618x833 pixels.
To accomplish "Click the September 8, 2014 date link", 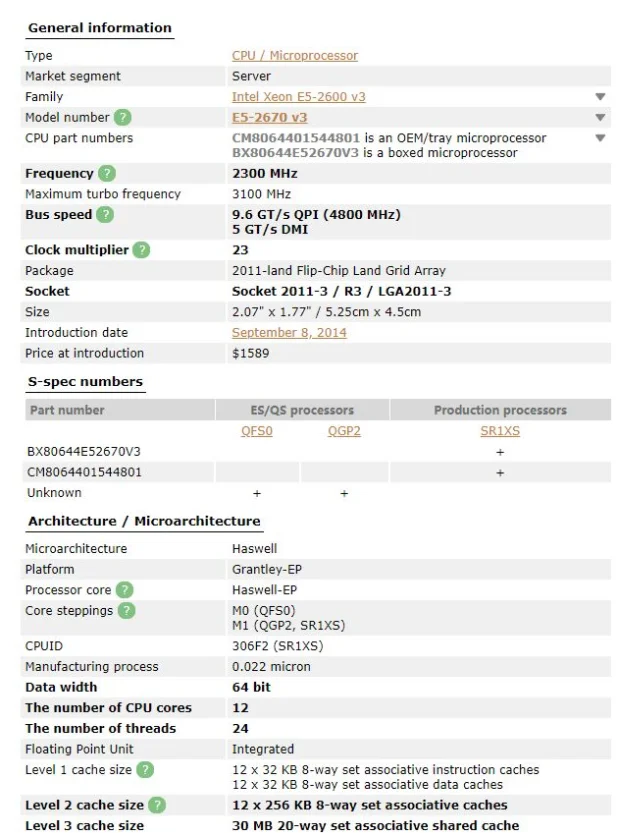I will (289, 333).
